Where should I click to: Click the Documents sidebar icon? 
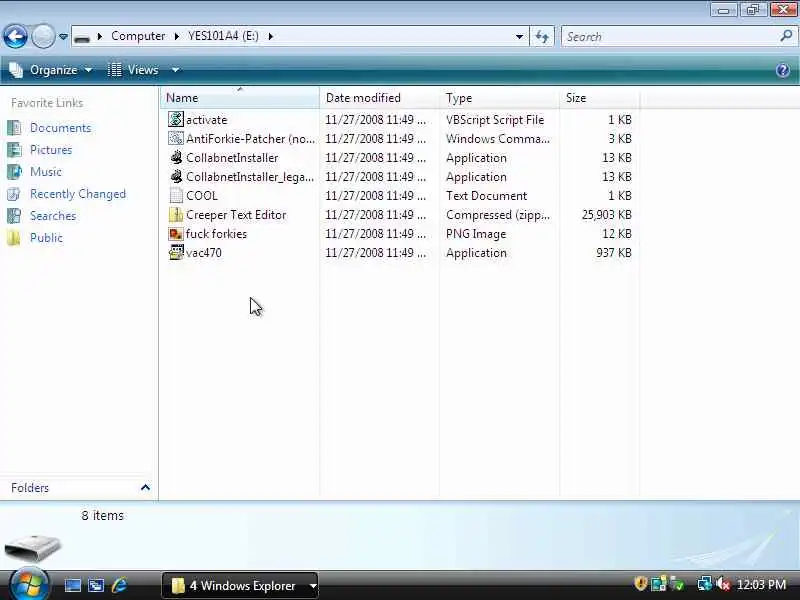click(14, 128)
